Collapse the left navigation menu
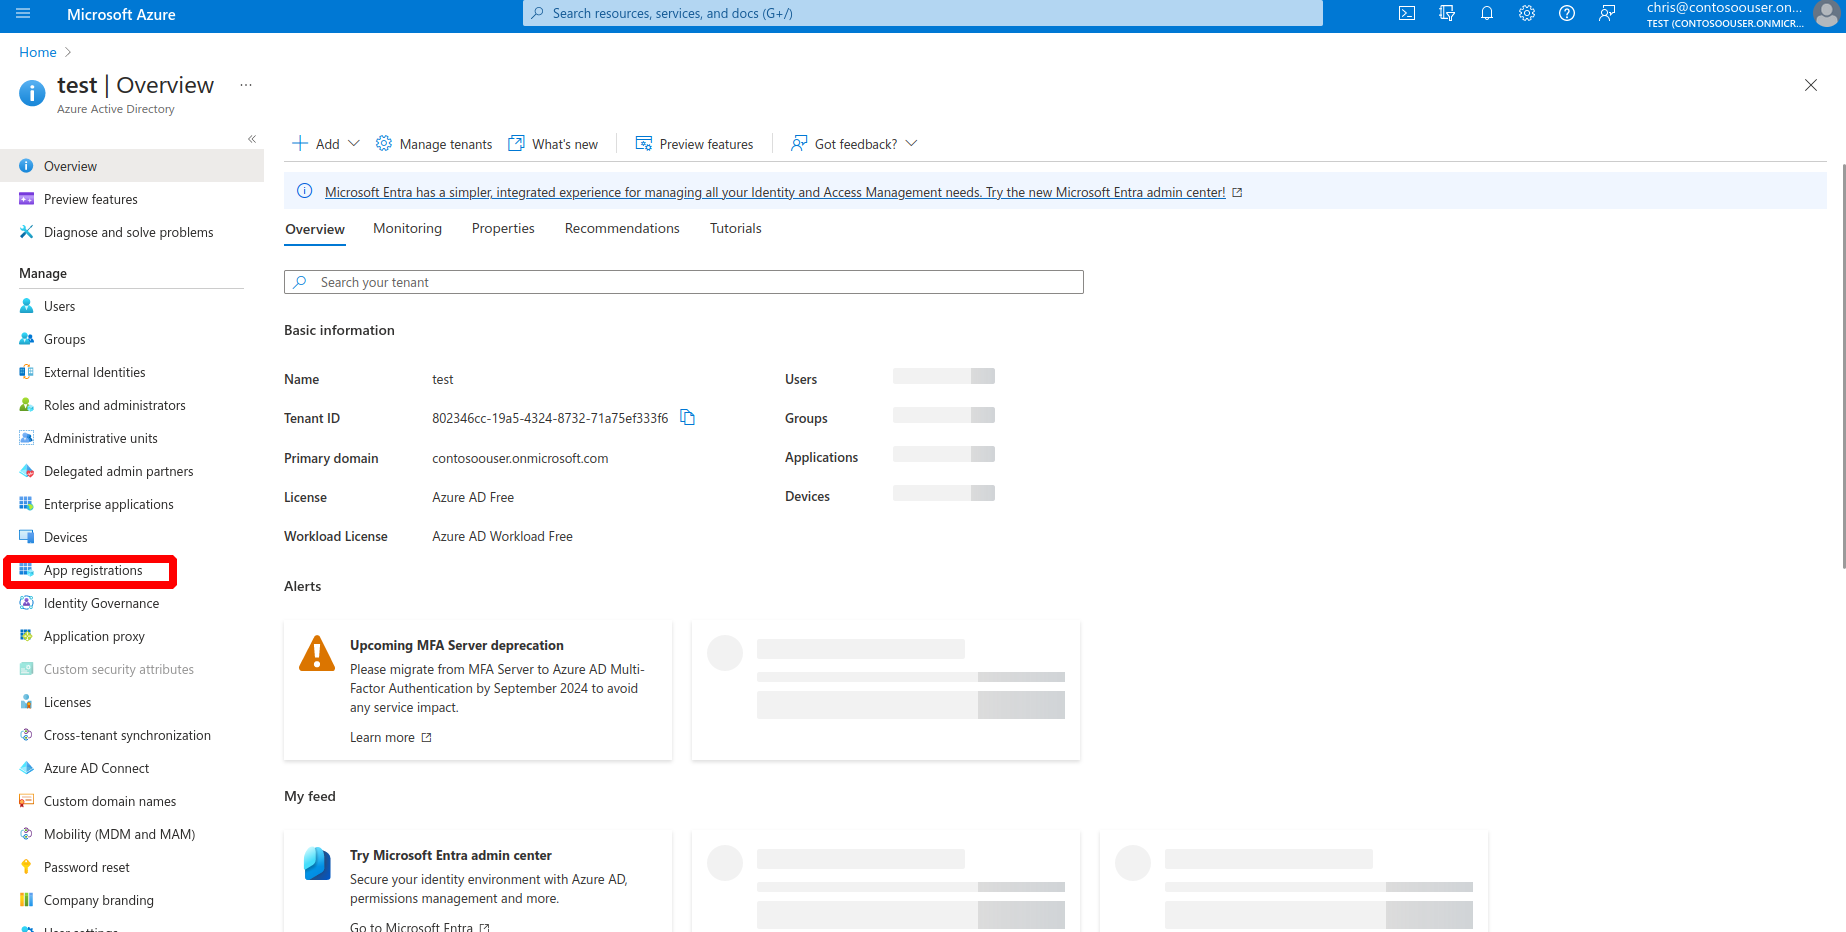Screen dimensions: 1846x932 pos(252,139)
